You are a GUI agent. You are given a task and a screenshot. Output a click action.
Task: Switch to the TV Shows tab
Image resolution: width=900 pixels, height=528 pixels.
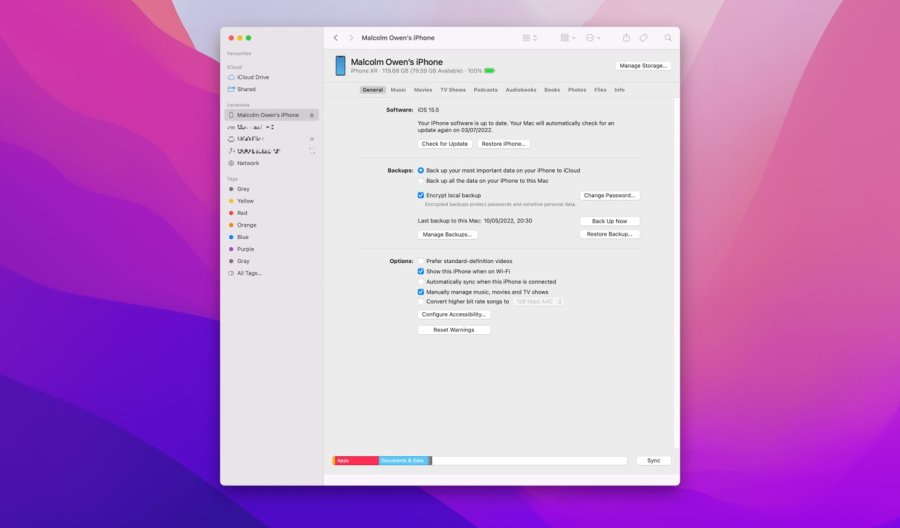tap(453, 90)
